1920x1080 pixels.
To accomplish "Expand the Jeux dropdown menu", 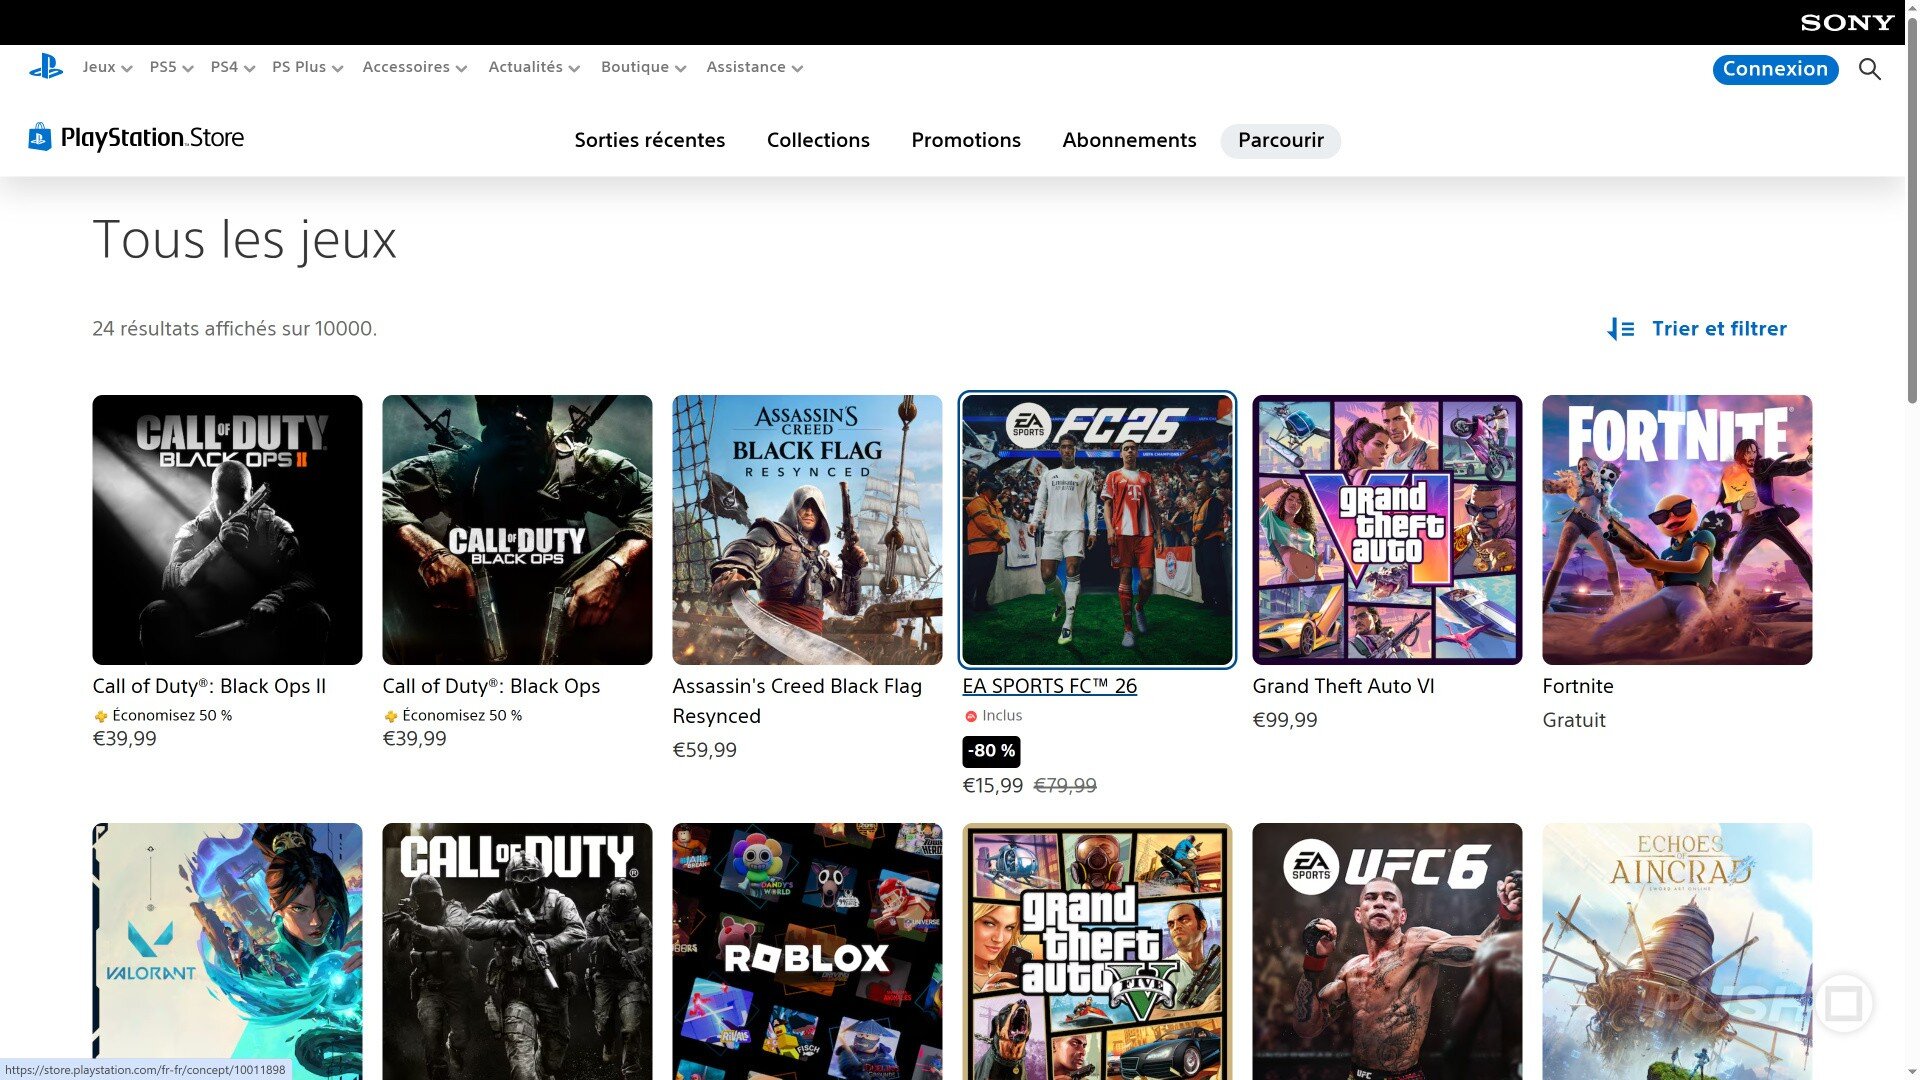I will coord(107,67).
